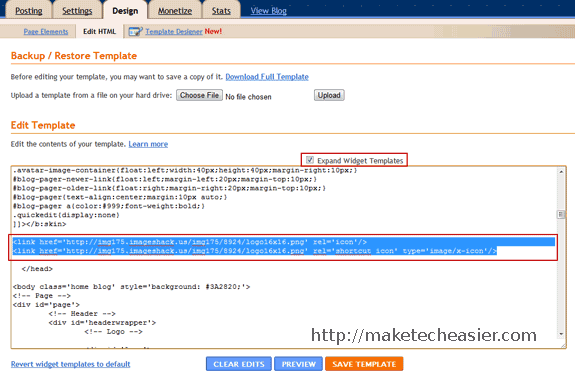Image resolution: width=575 pixels, height=376 pixels.
Task: Click the link rel='shortcut icon' line
Action: coord(255,251)
